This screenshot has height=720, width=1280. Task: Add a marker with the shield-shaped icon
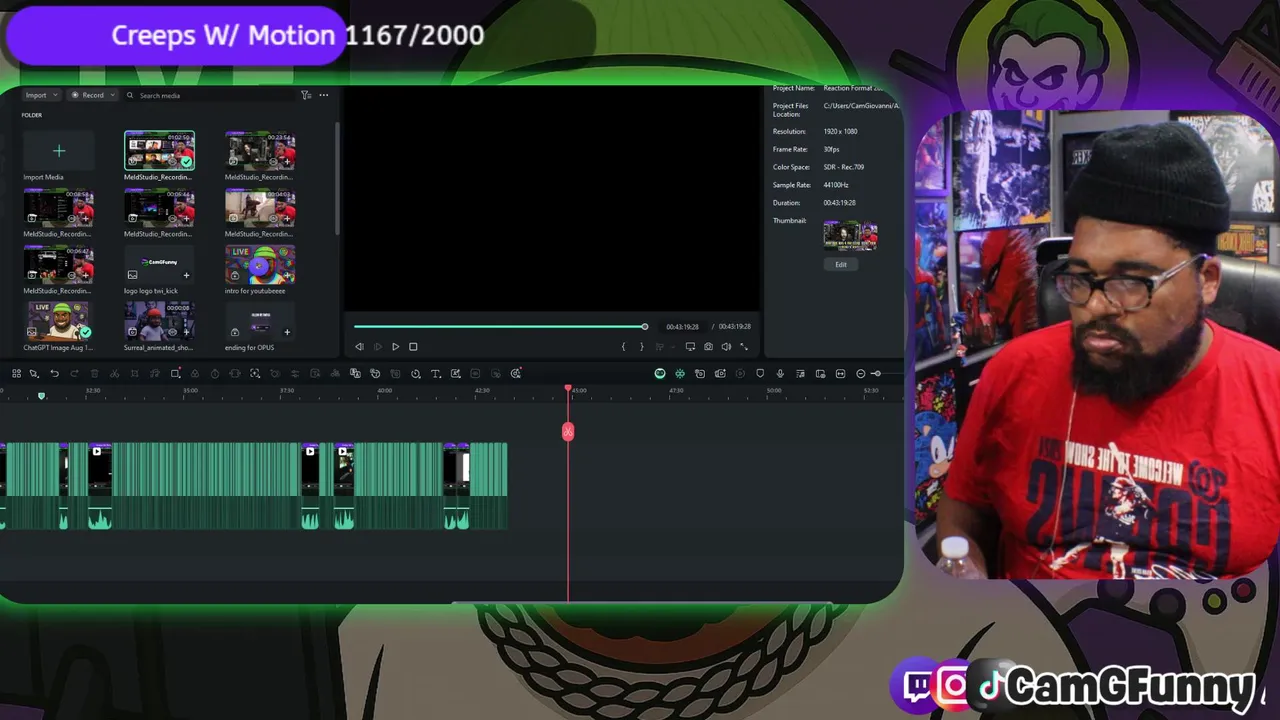pos(760,374)
